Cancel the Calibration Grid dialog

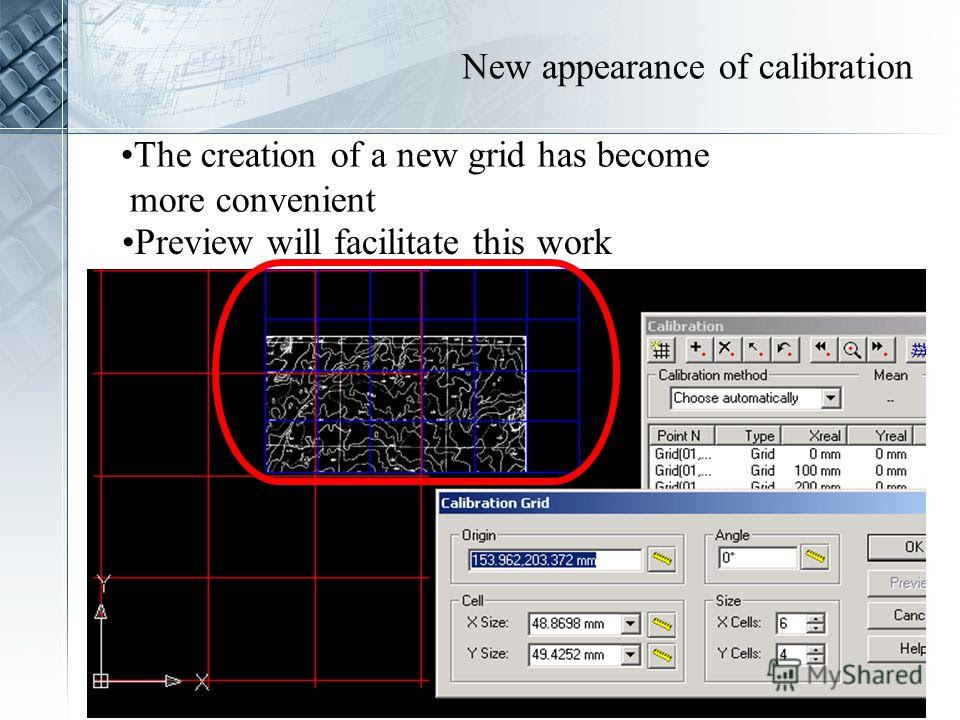click(897, 615)
